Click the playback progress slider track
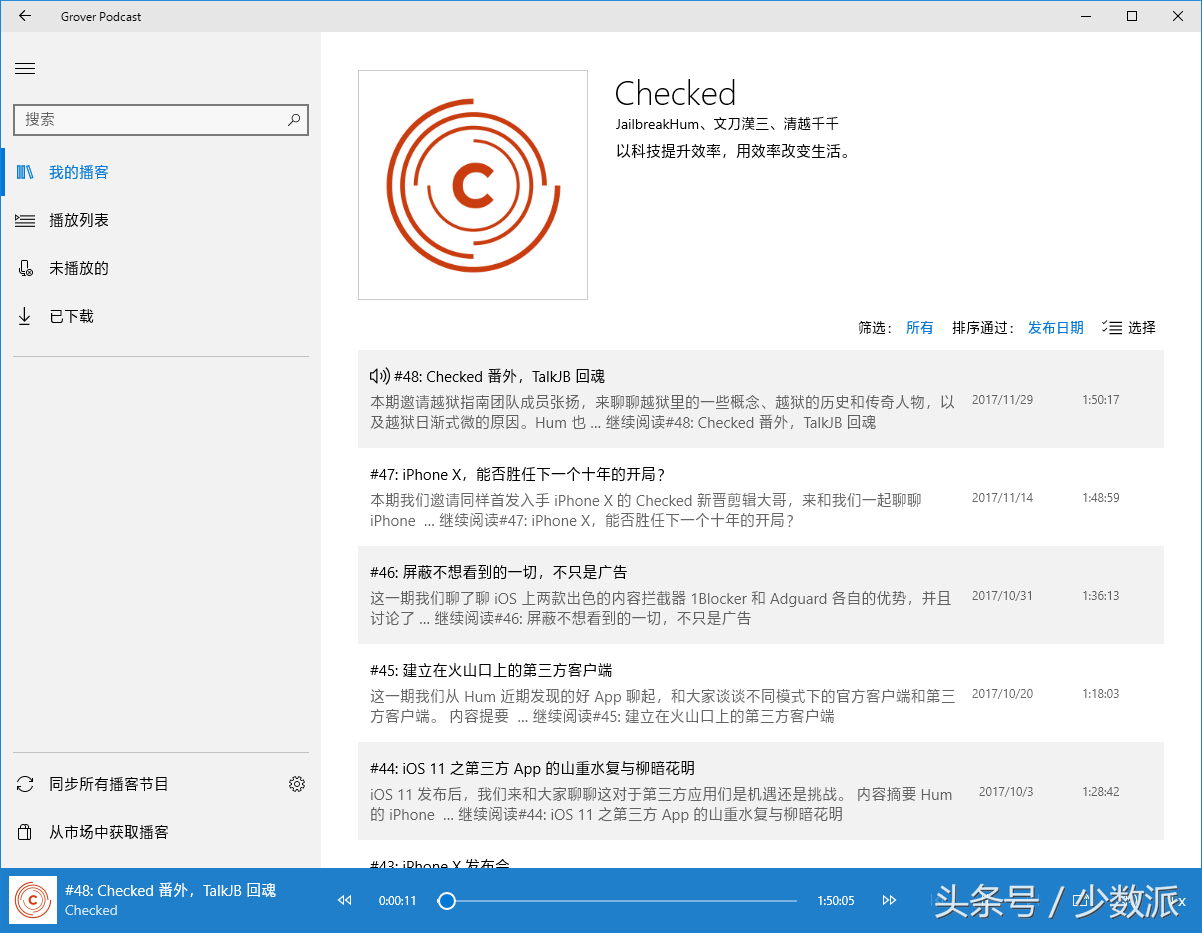1202x933 pixels. [618, 901]
